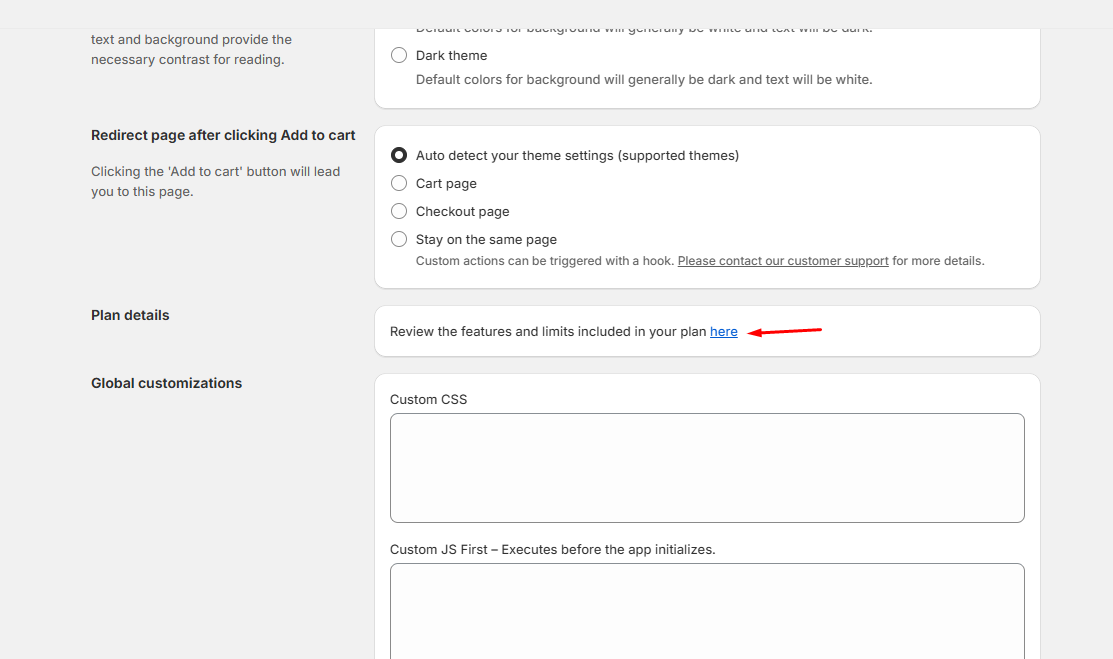
Task: Click the 'Custom CSS' field label
Action: [428, 400]
